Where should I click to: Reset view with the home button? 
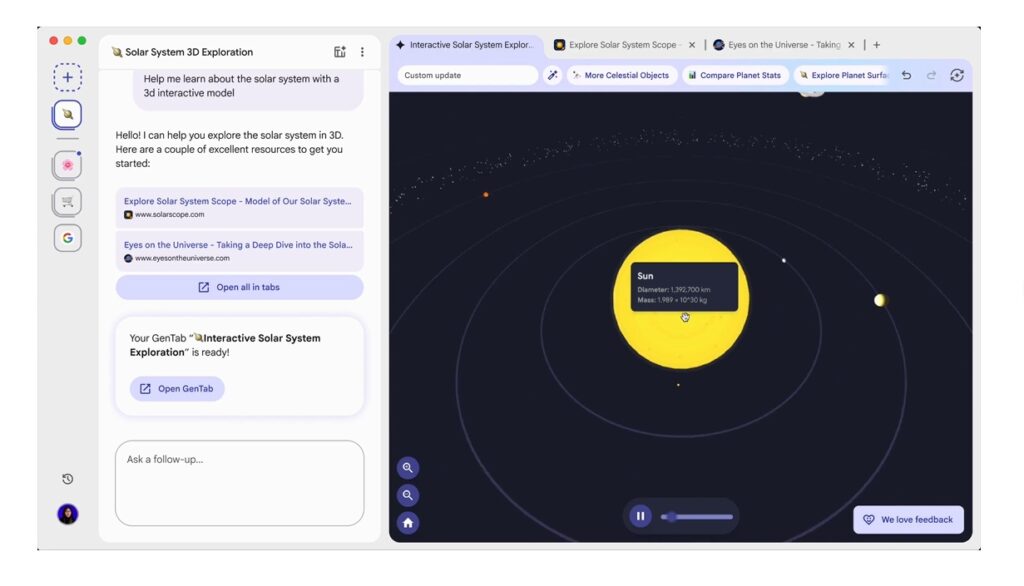408,522
